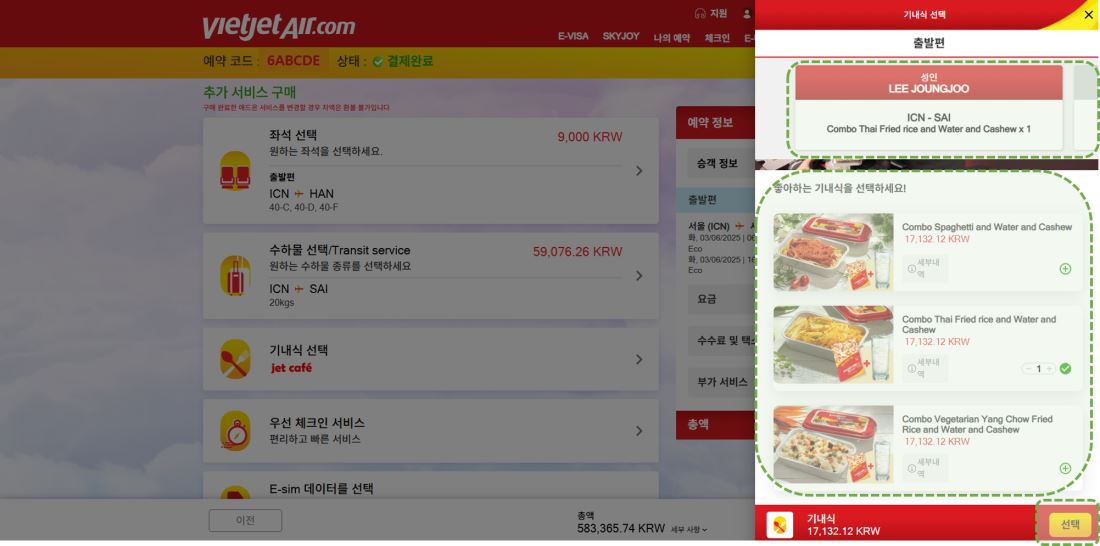Screen dimensions: 1100x546
Task: Expand the 수하물 선택 row chevron
Action: [x=638, y=276]
